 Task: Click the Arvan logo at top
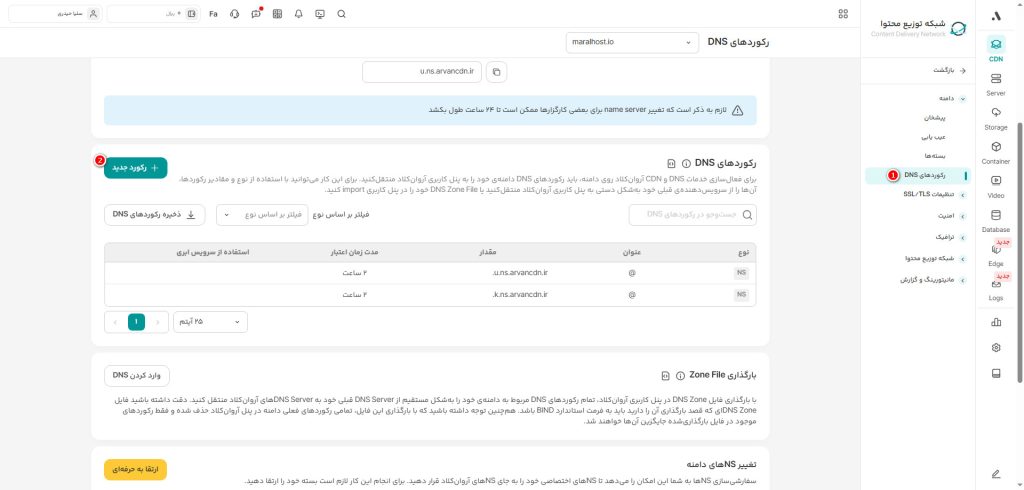(x=996, y=16)
